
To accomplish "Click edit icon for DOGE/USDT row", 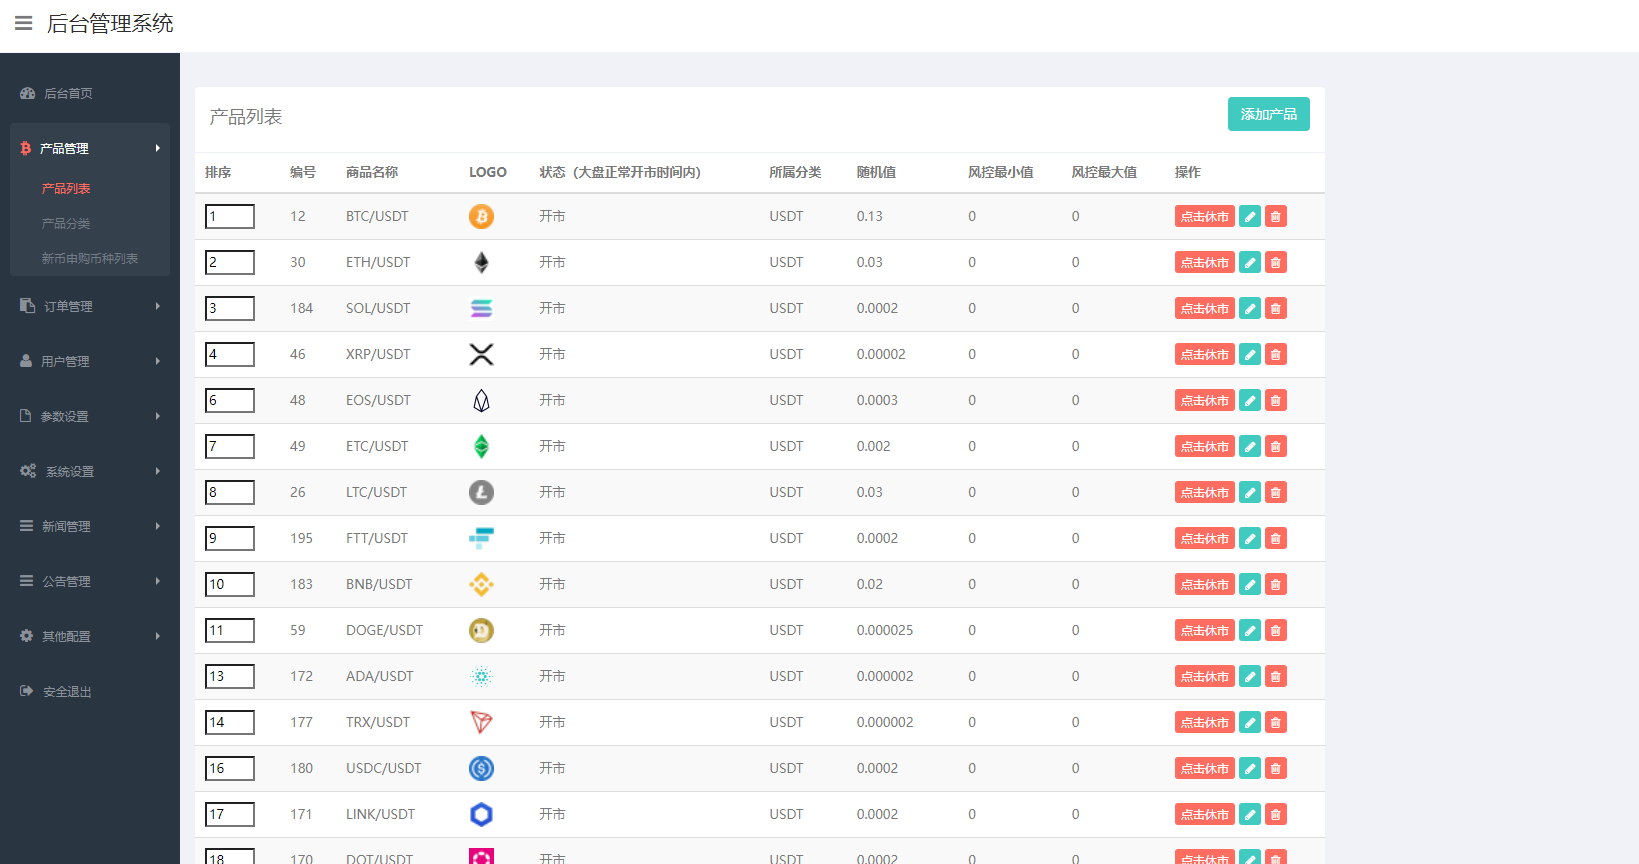I will pyautogui.click(x=1249, y=630).
